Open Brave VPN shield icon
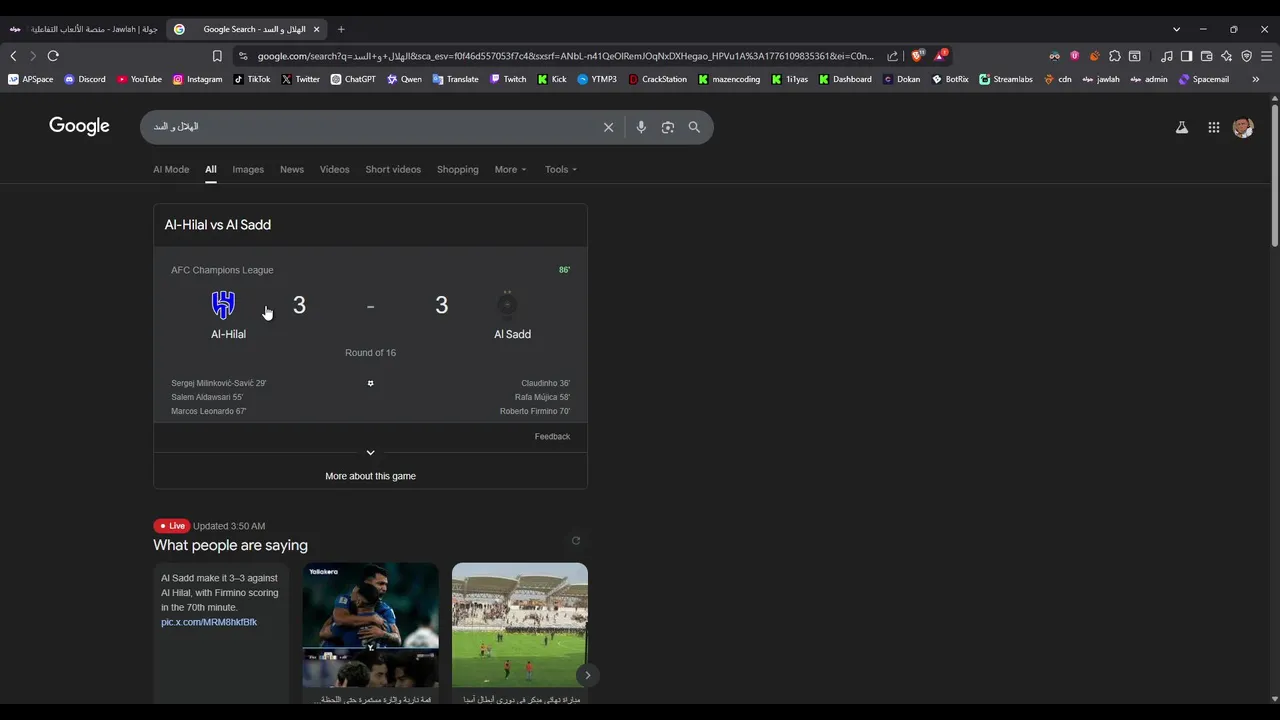The height and width of the screenshot is (720, 1280). (1246, 56)
